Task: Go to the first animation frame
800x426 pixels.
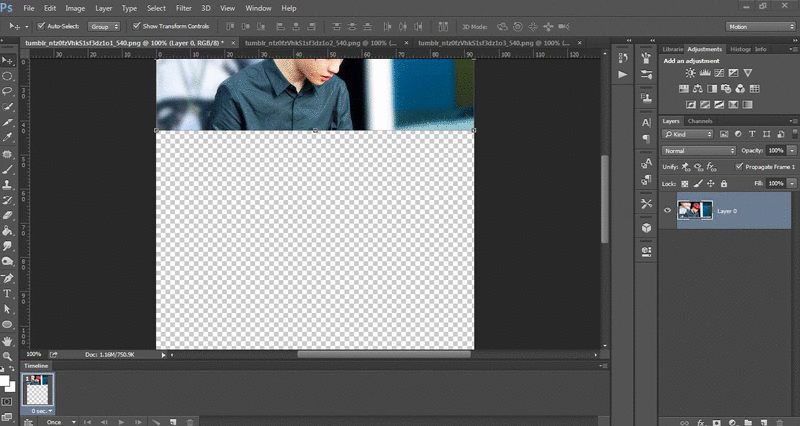Action: point(88,422)
